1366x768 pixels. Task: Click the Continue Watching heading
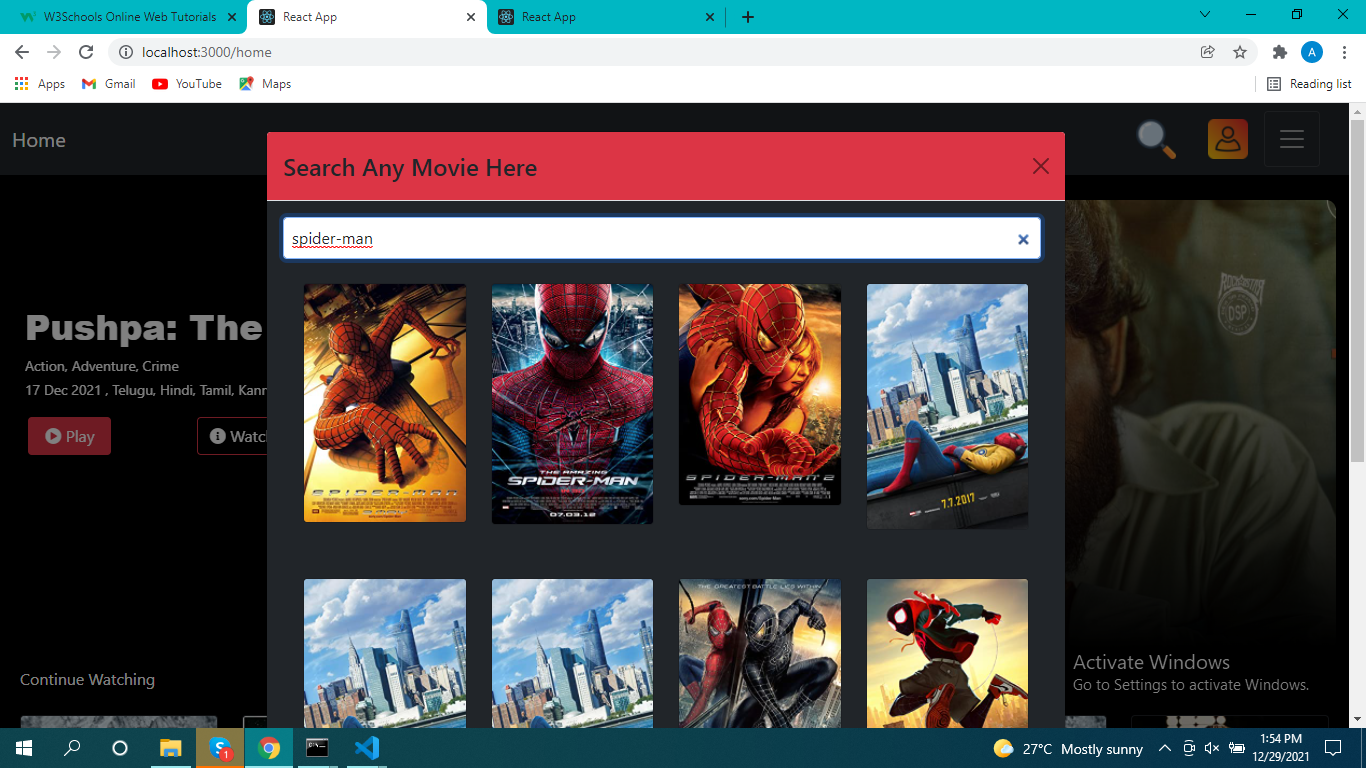click(x=88, y=680)
